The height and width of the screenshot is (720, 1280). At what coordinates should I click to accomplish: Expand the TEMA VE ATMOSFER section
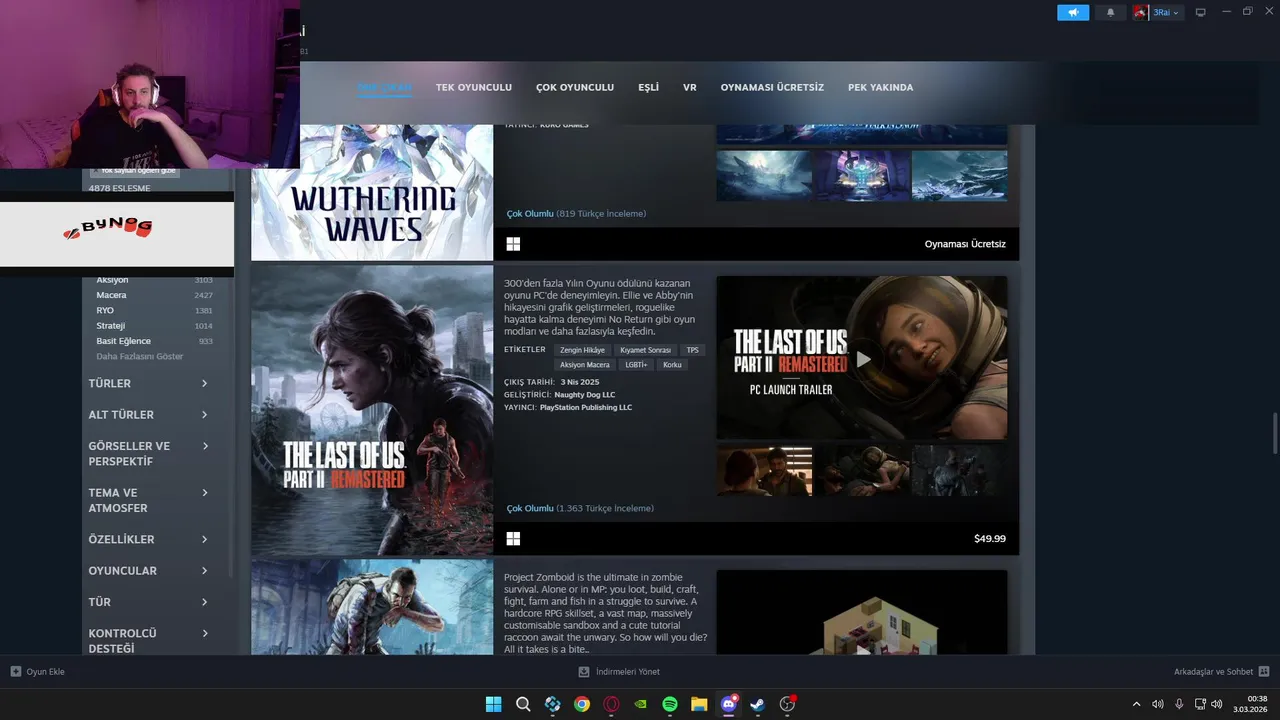coord(148,500)
